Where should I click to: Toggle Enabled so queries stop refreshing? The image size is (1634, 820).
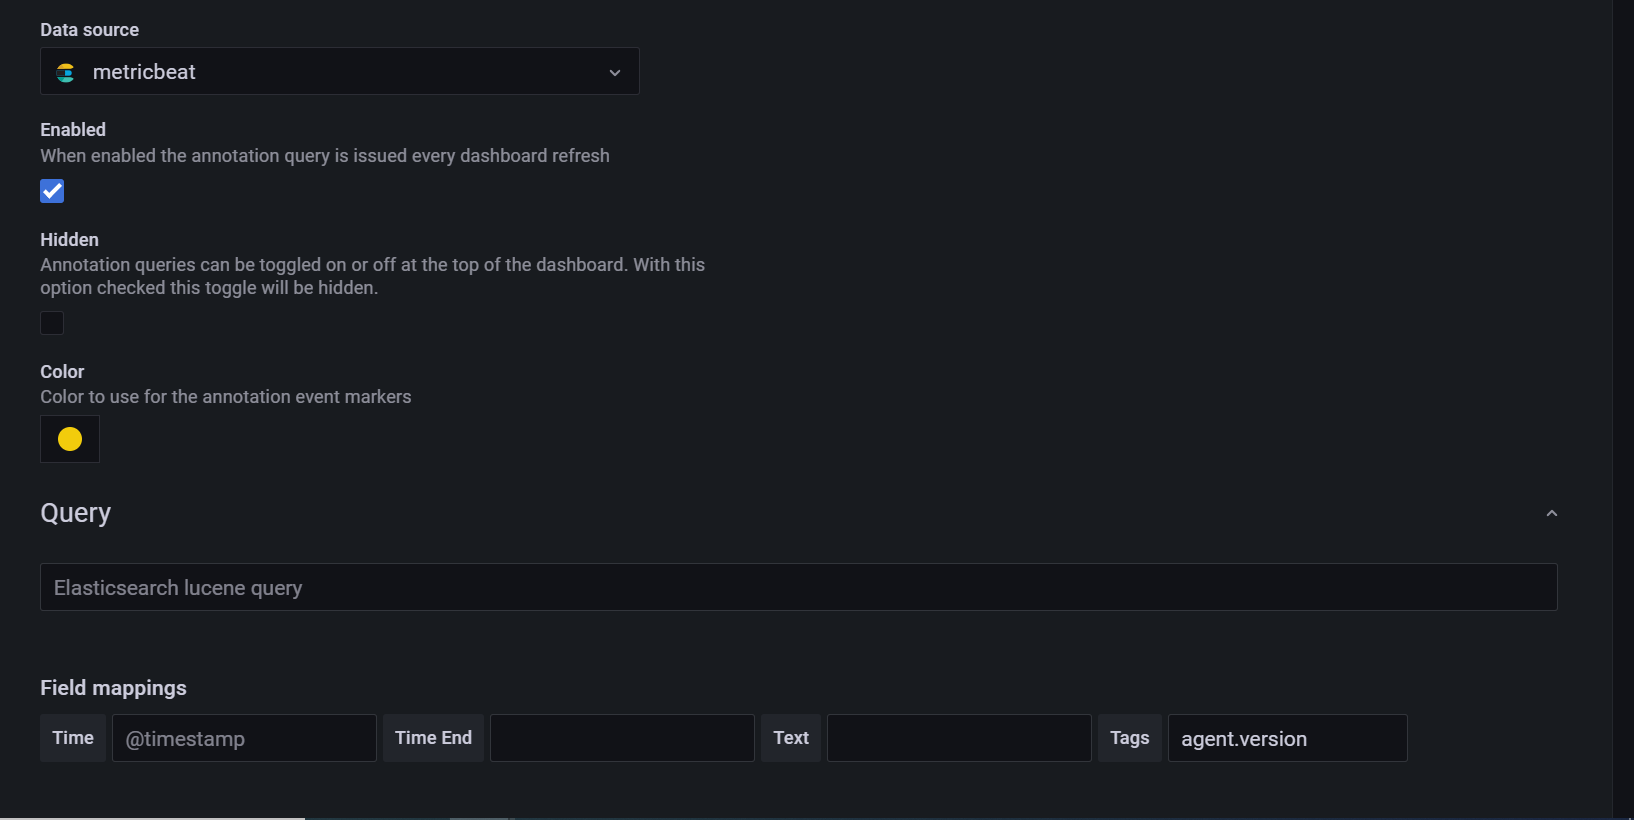coord(51,190)
